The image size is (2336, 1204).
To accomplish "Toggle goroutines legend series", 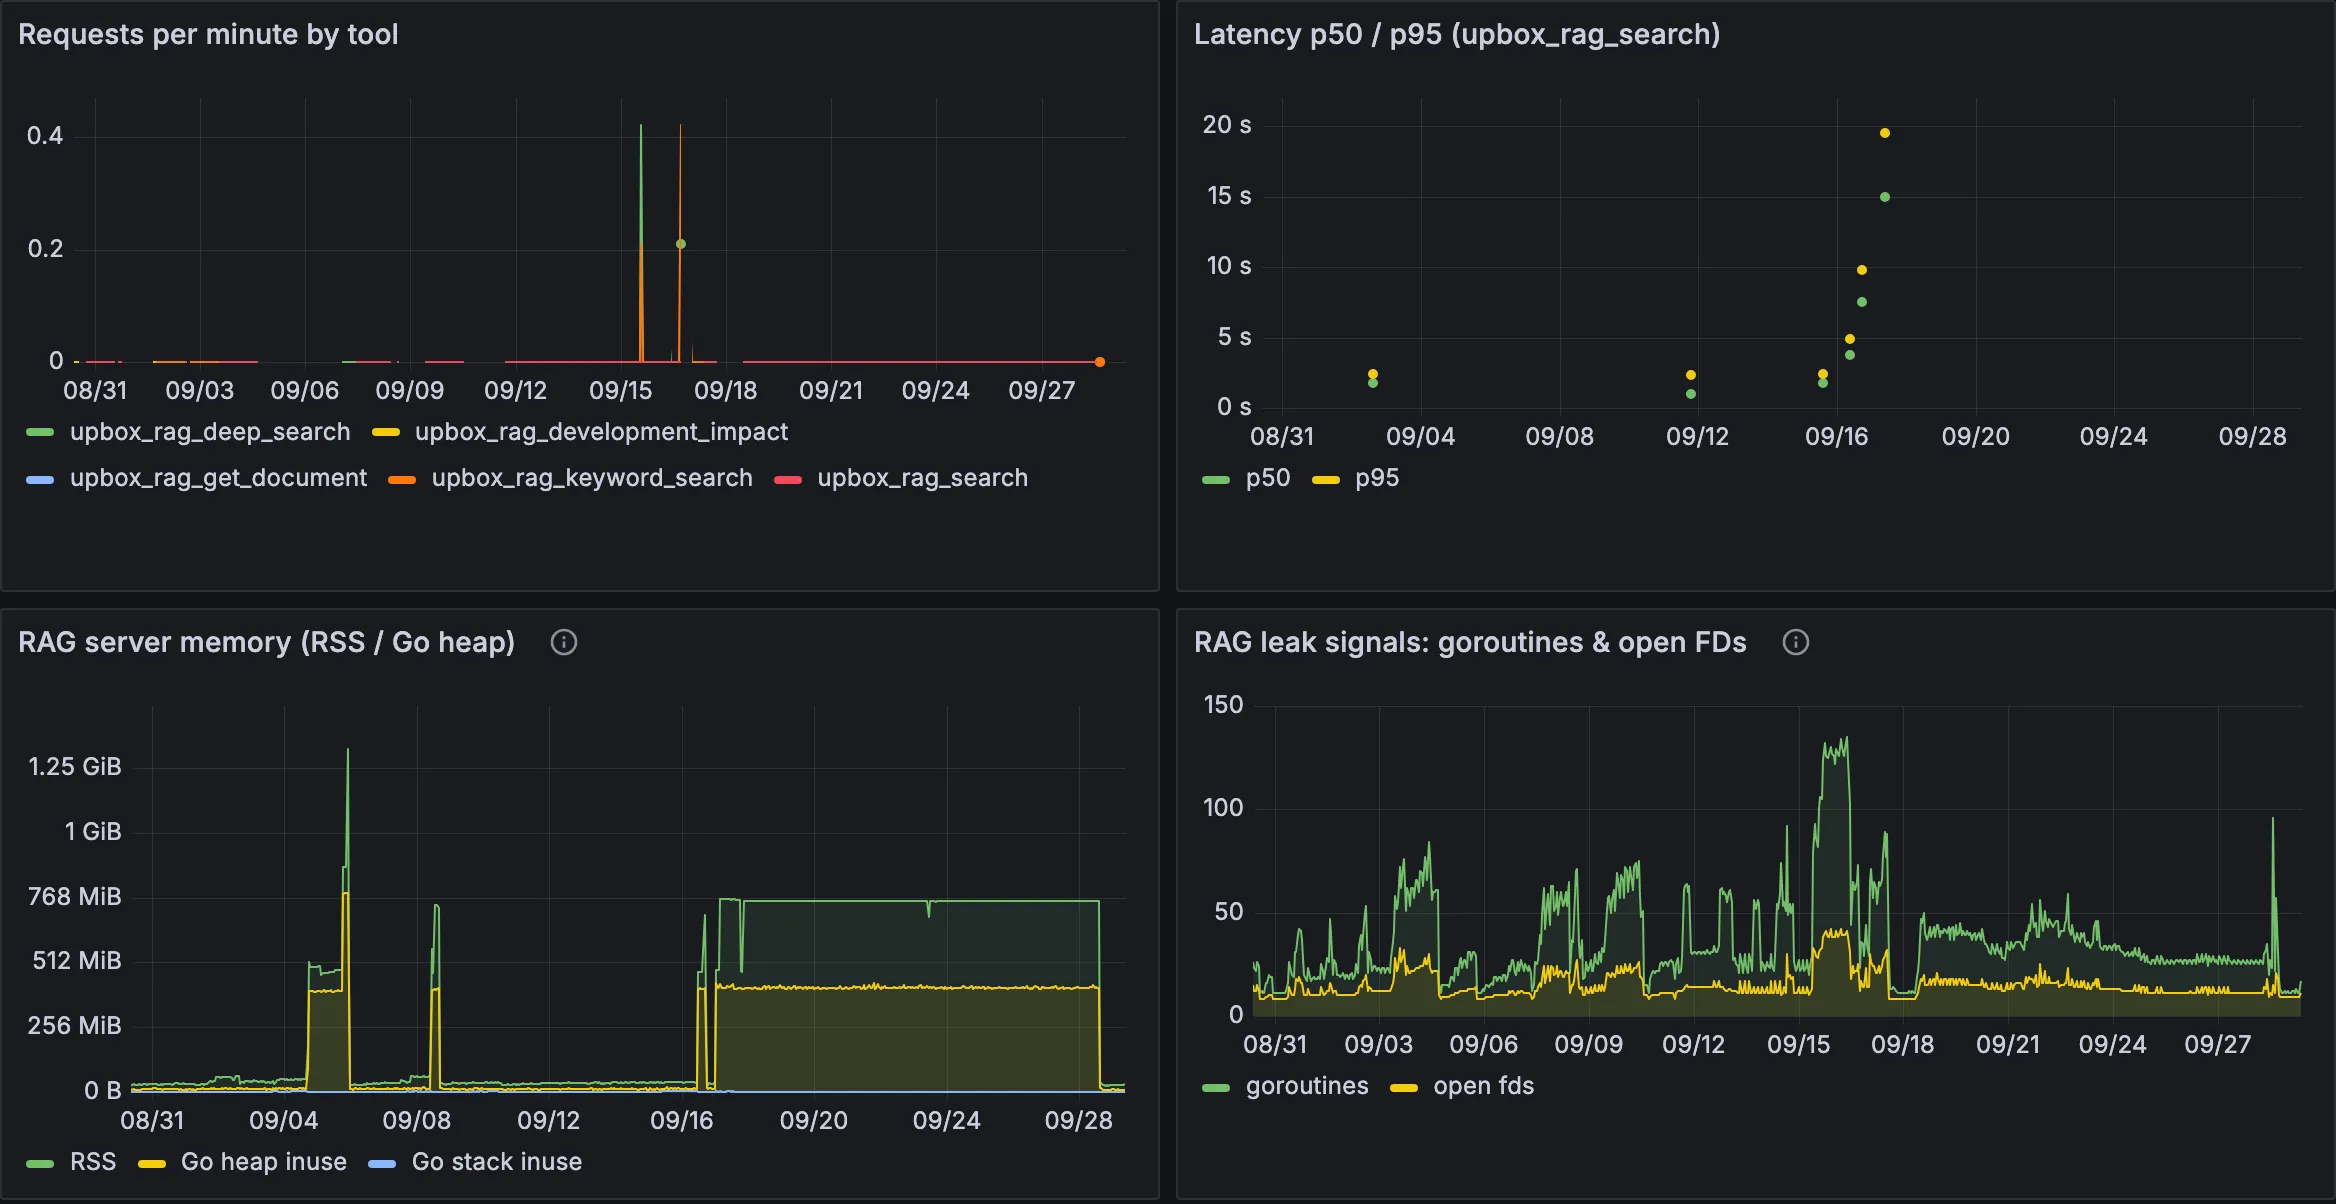I will pos(1307,1086).
